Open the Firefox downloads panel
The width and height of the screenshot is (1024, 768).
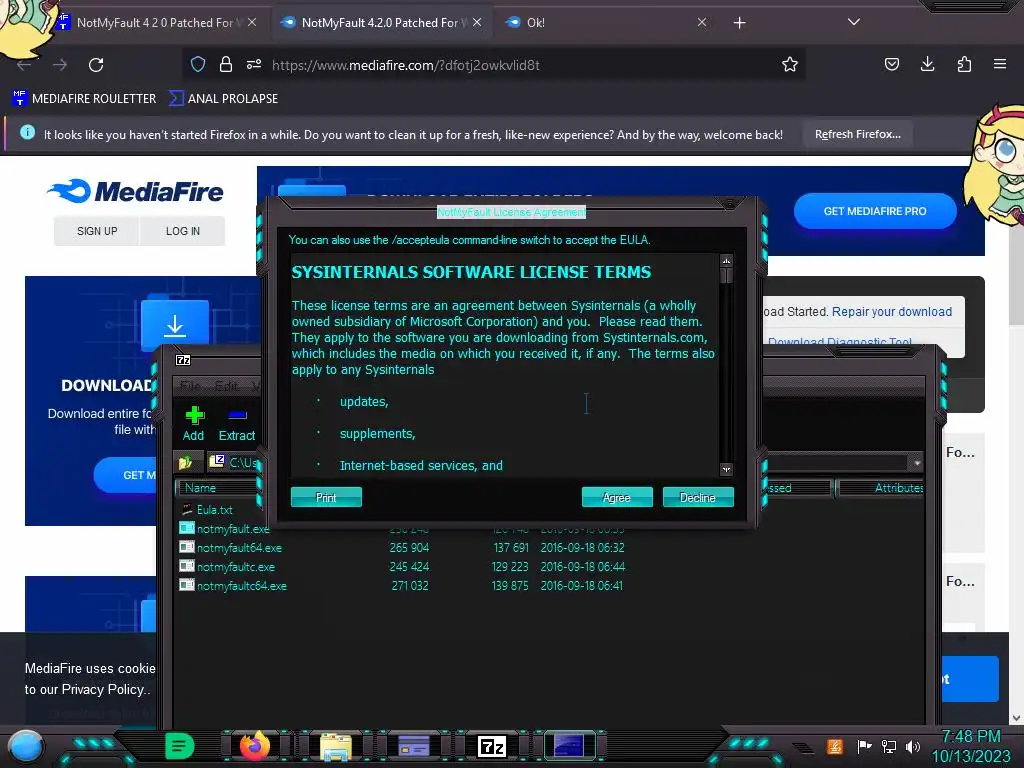tap(927, 64)
